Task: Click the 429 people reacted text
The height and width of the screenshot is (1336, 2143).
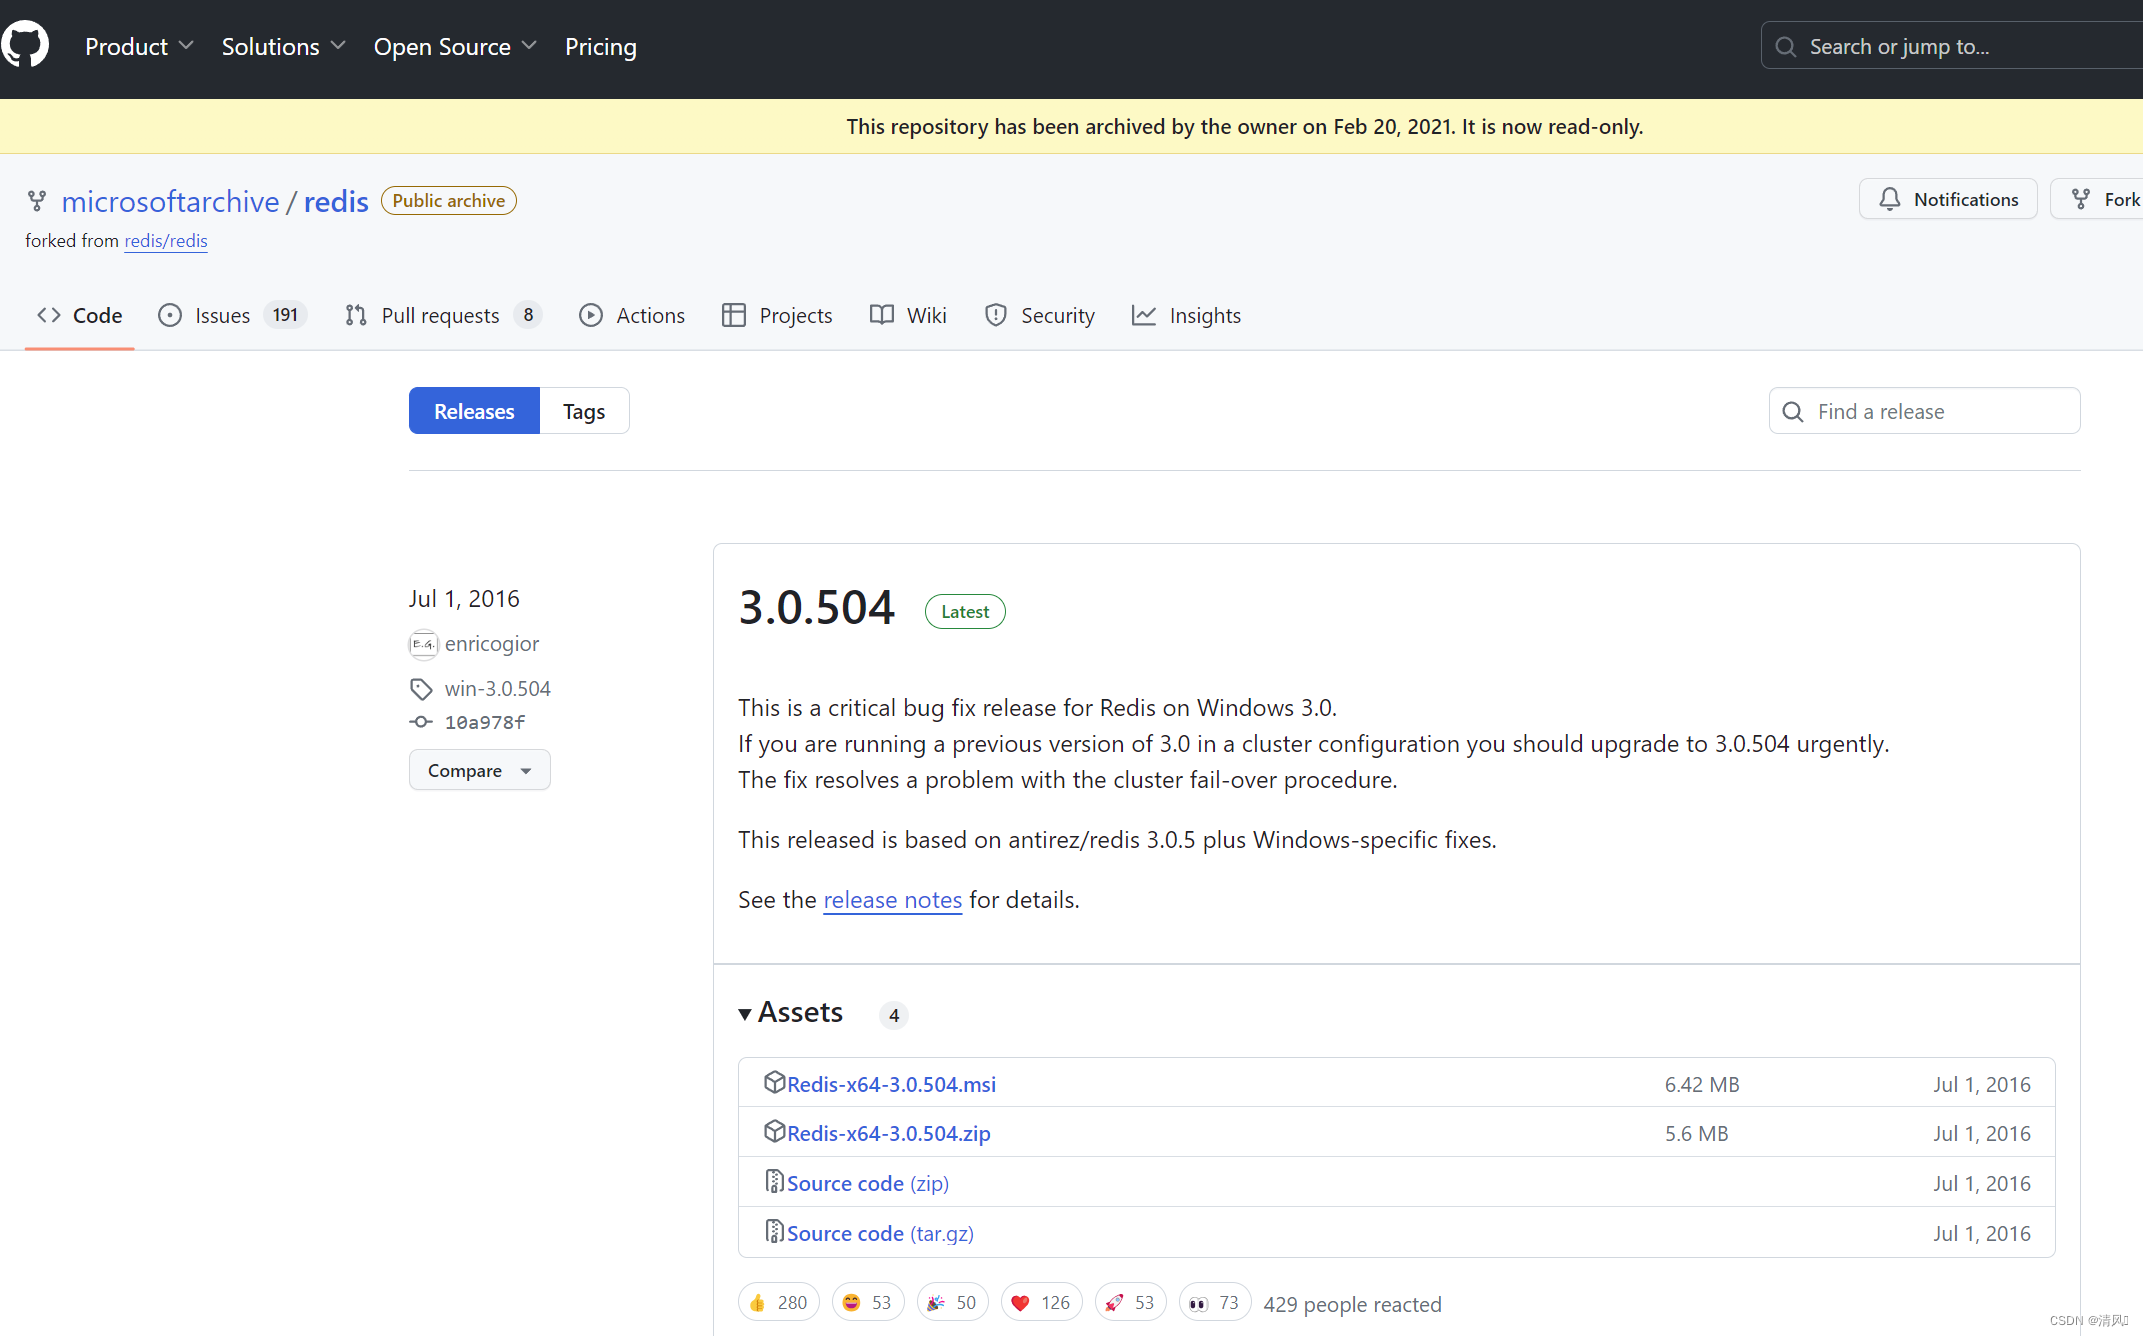Action: [1352, 1304]
